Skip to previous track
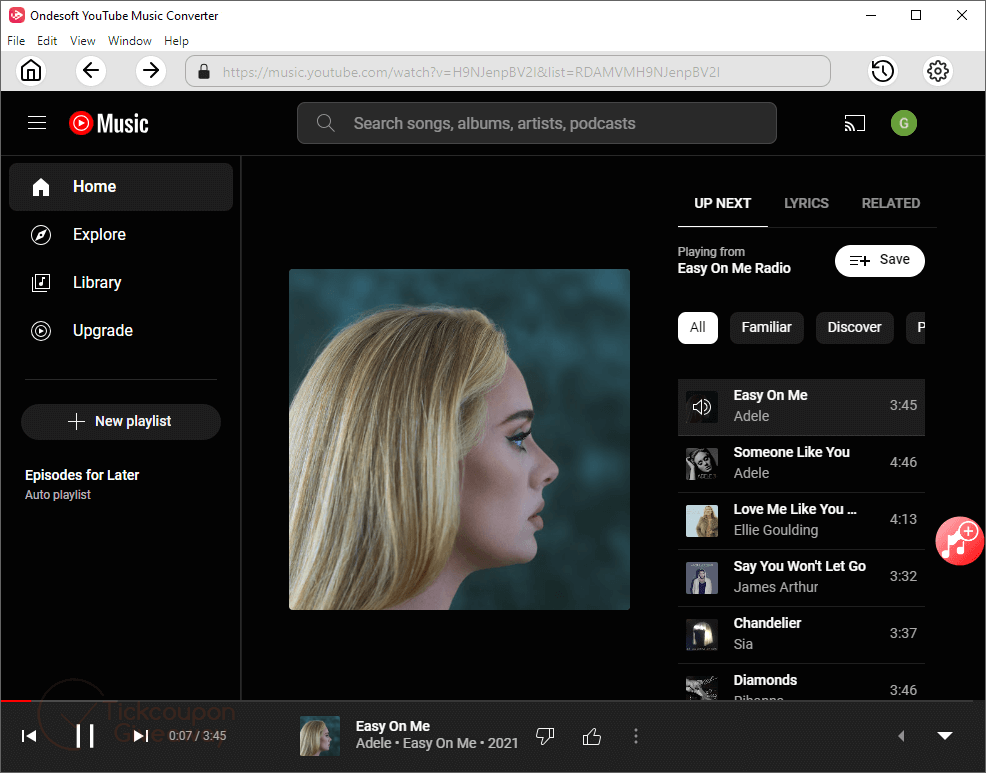 click(x=29, y=736)
